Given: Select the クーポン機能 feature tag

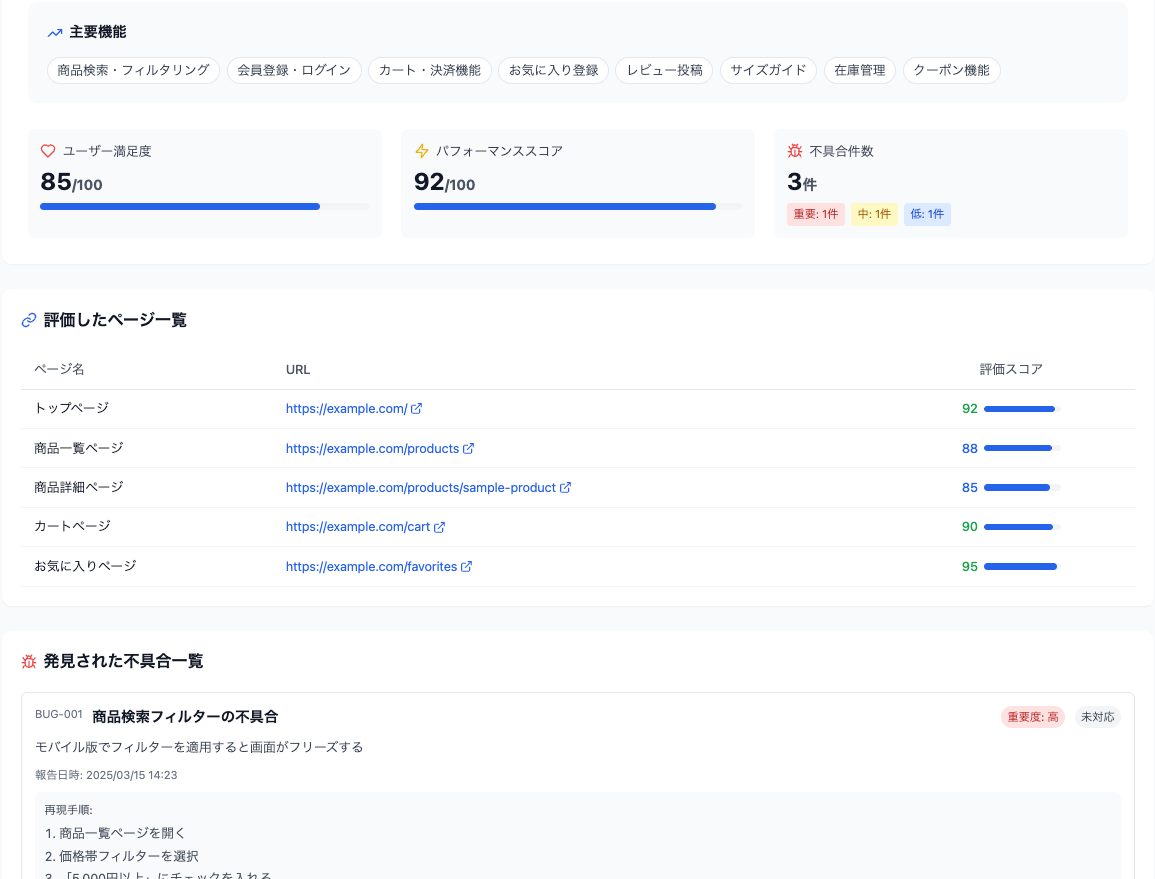Looking at the screenshot, I should click(x=951, y=70).
